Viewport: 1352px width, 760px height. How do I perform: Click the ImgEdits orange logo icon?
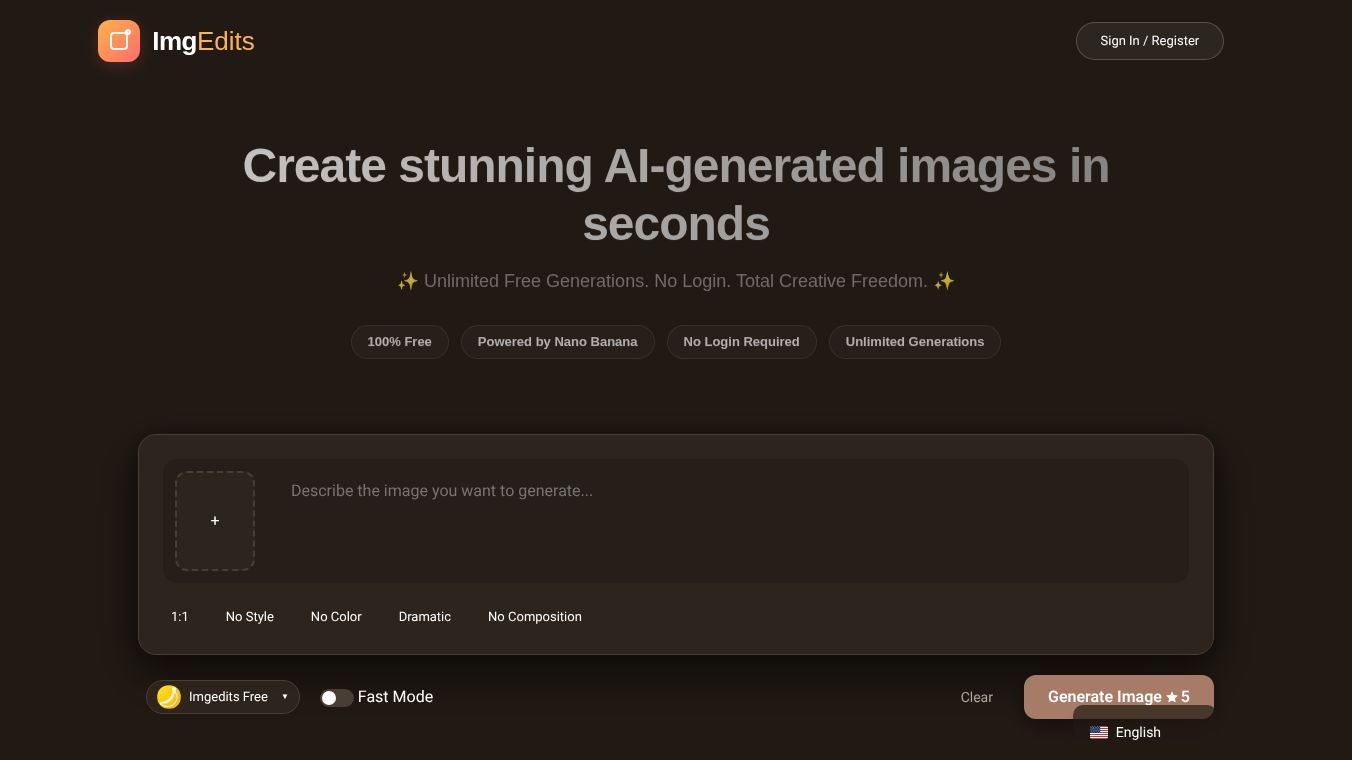tap(119, 41)
